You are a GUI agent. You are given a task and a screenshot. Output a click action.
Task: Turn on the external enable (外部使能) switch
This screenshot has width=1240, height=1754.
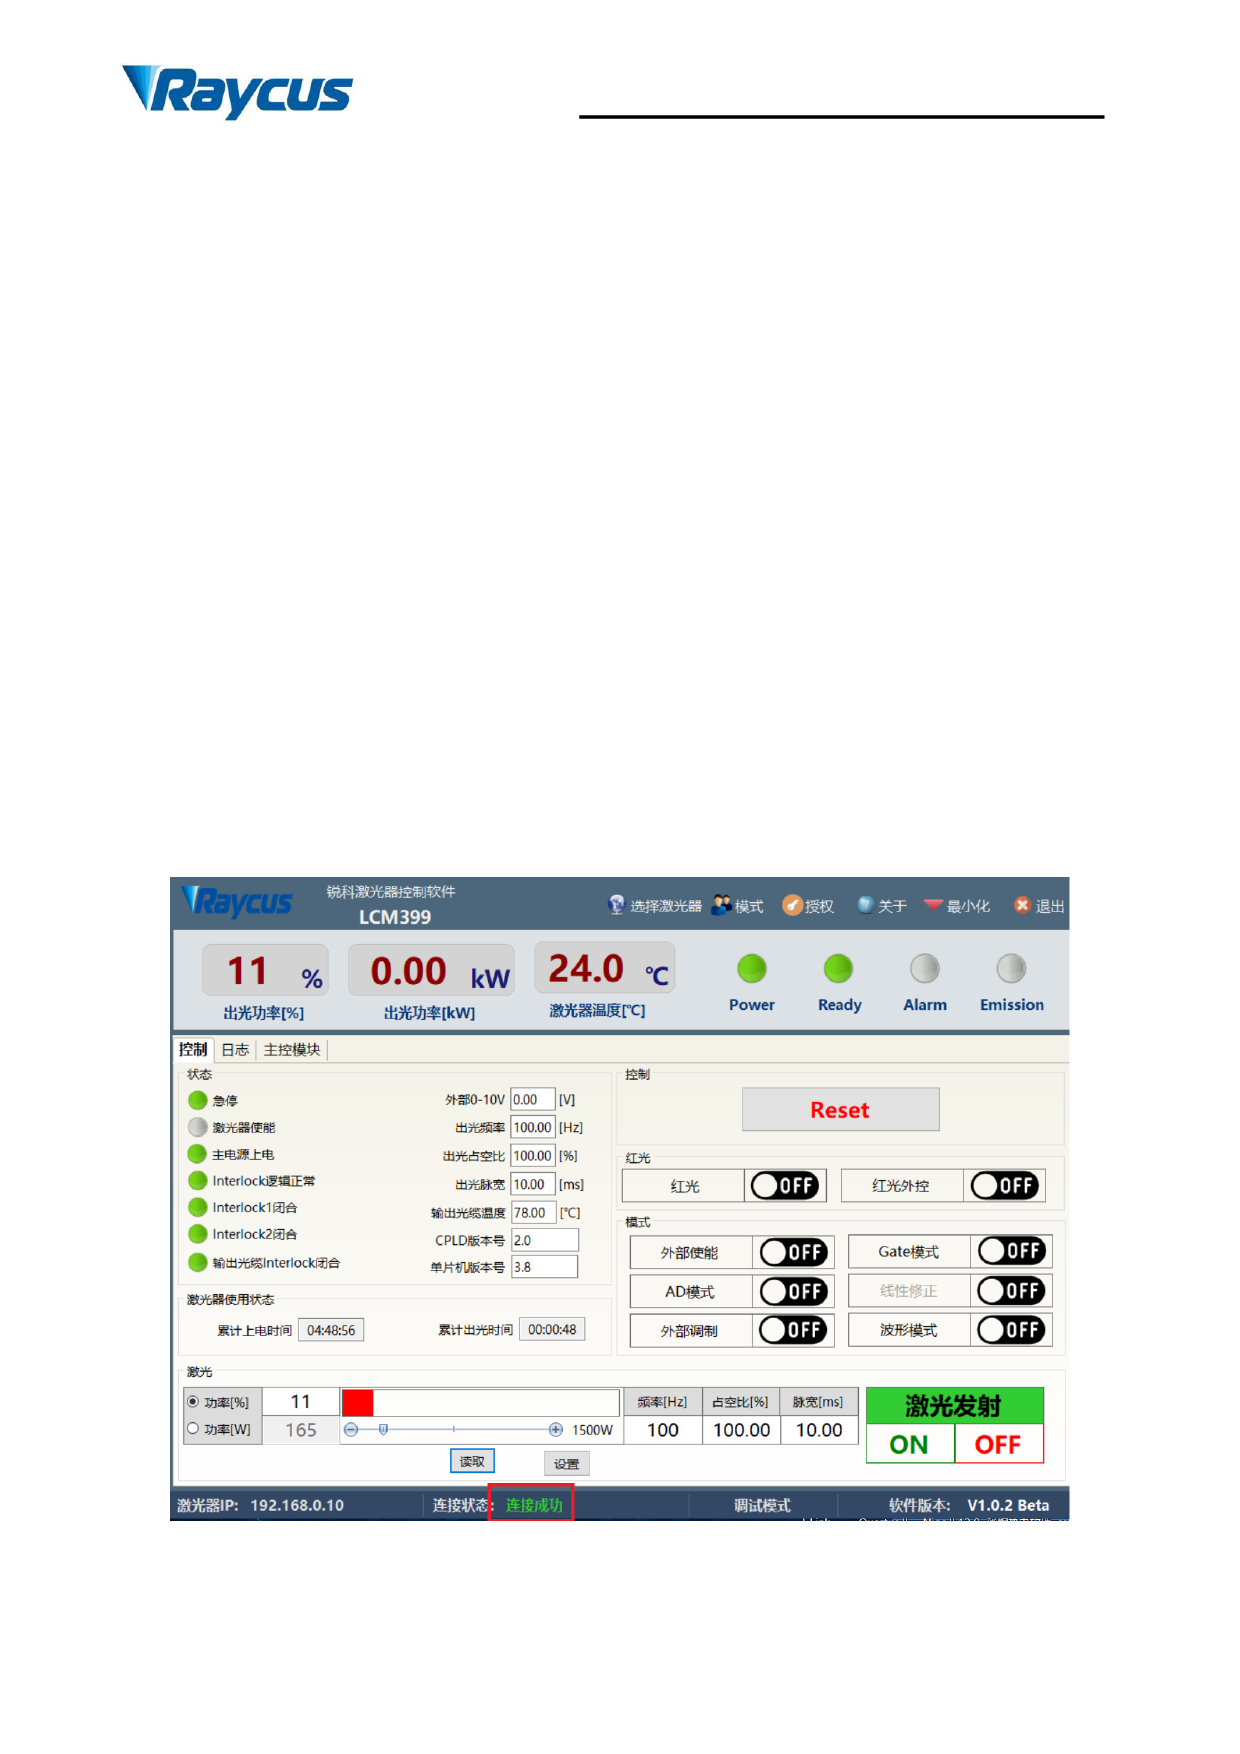[793, 1252]
